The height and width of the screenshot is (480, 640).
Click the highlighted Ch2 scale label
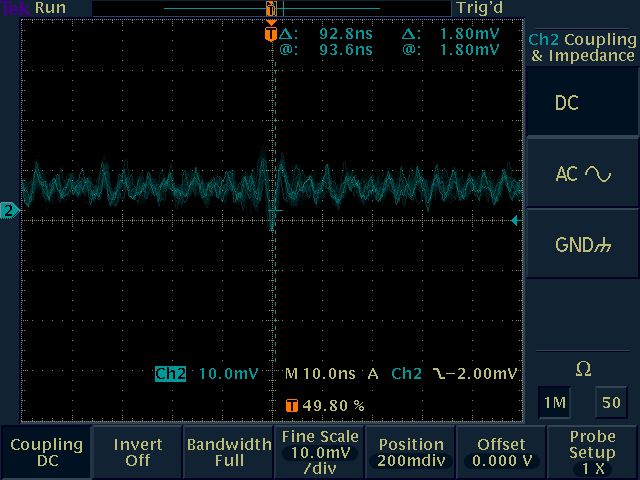click(170, 373)
